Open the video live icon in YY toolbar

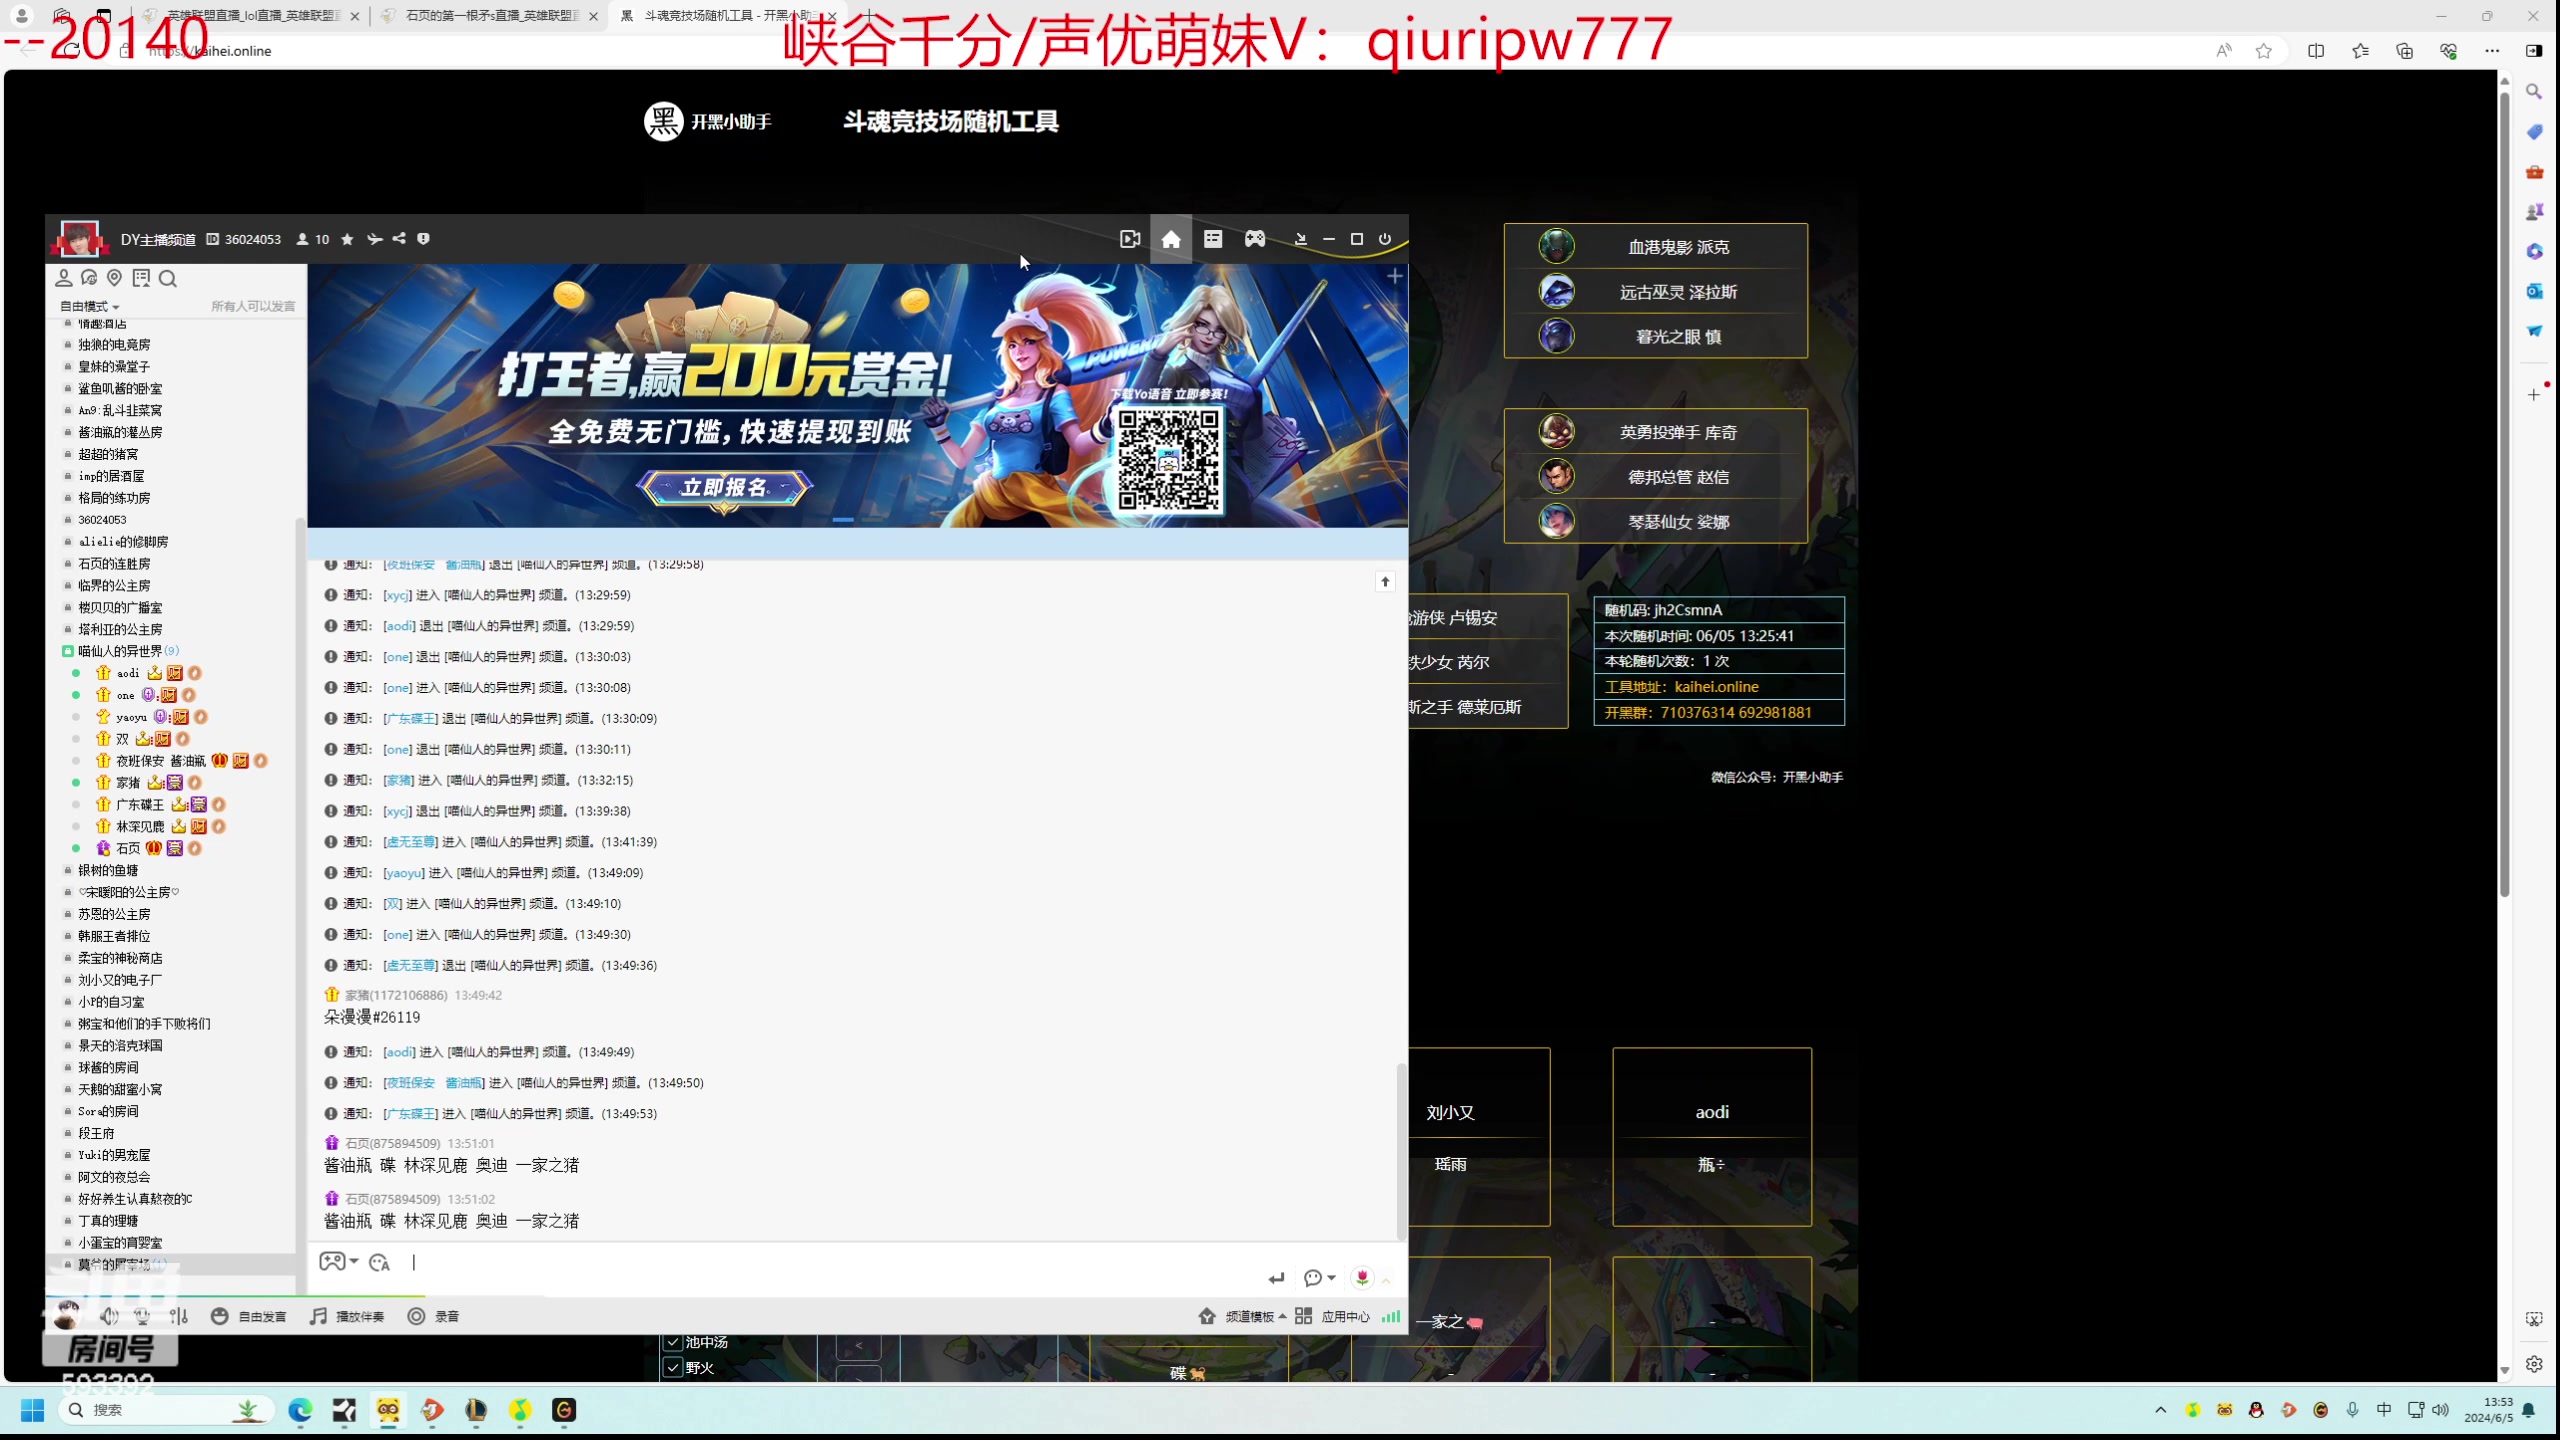1130,239
